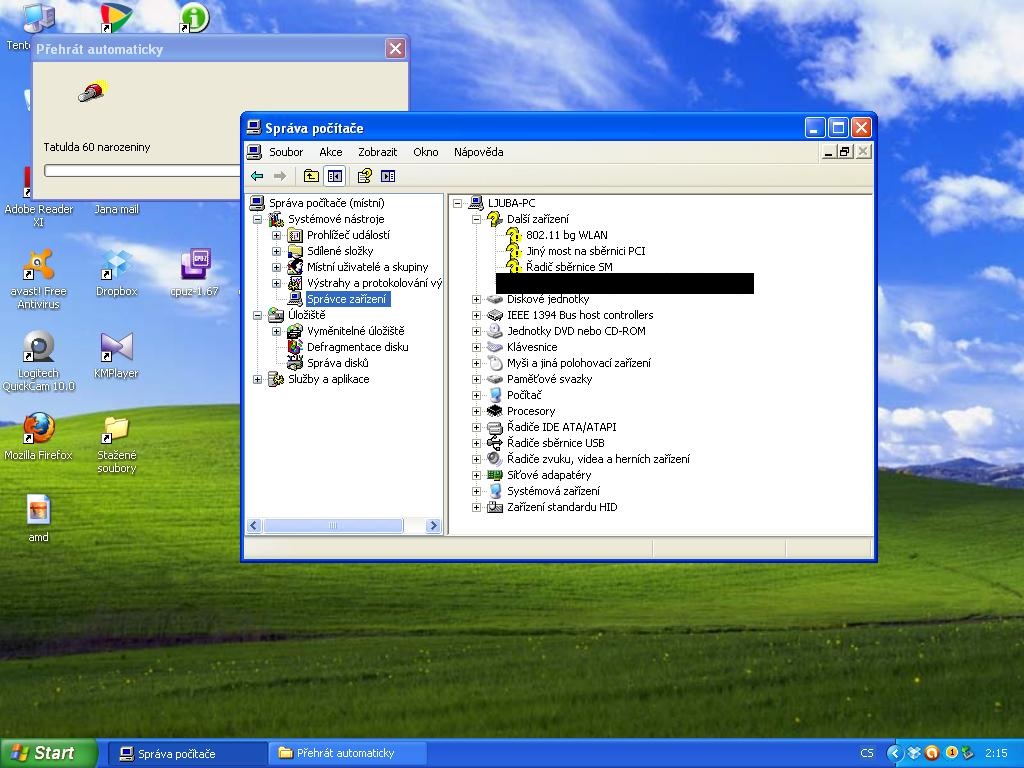Expand the Klávesnice category
This screenshot has width=1024, height=768.
pyautogui.click(x=477, y=347)
